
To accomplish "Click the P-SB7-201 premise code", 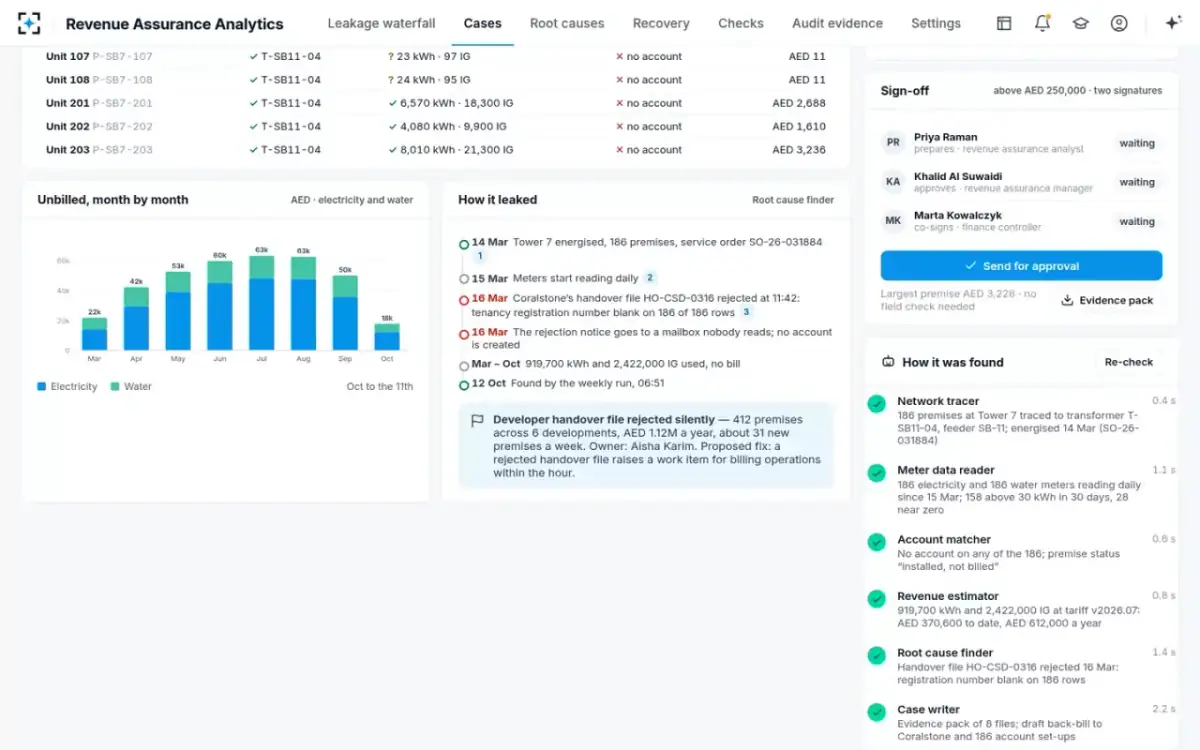I will pos(123,103).
